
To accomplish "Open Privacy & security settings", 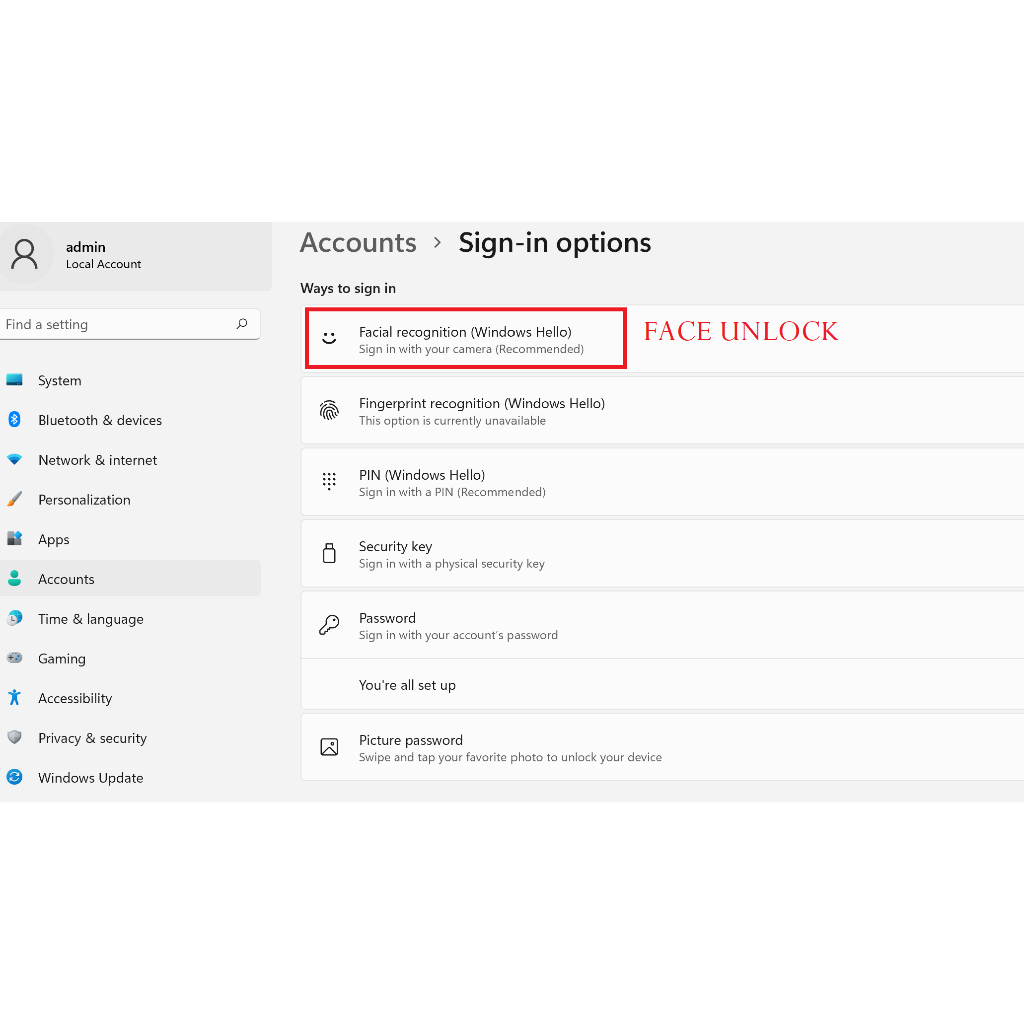I will pyautogui.click(x=92, y=738).
